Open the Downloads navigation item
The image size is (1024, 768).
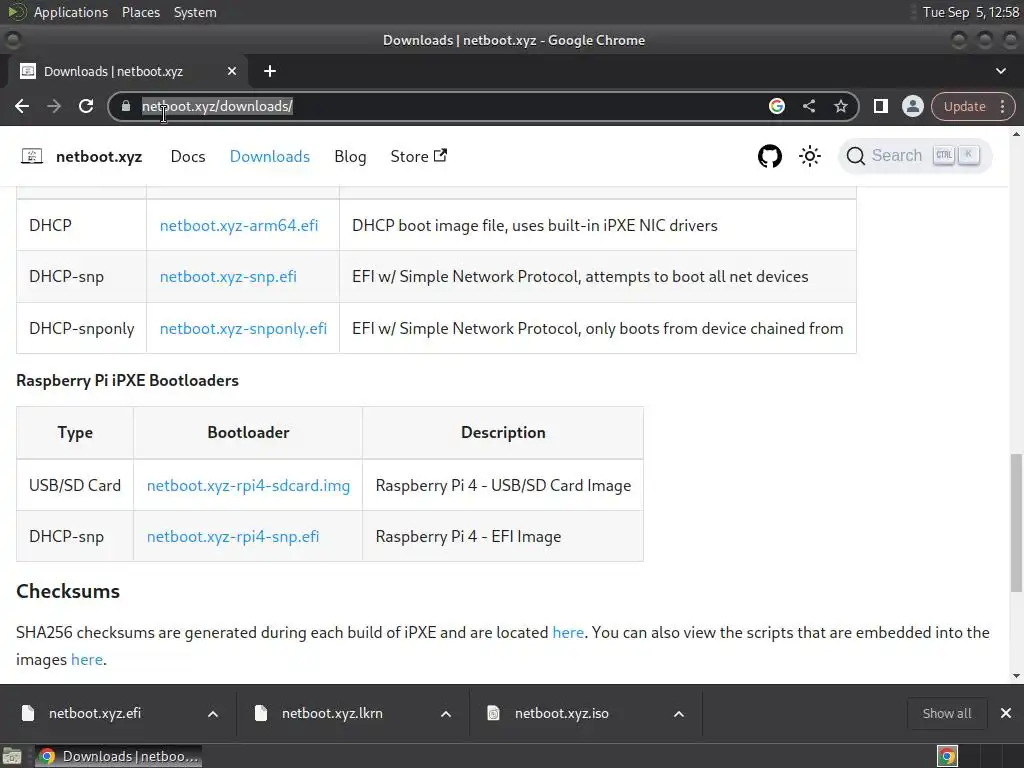270,156
